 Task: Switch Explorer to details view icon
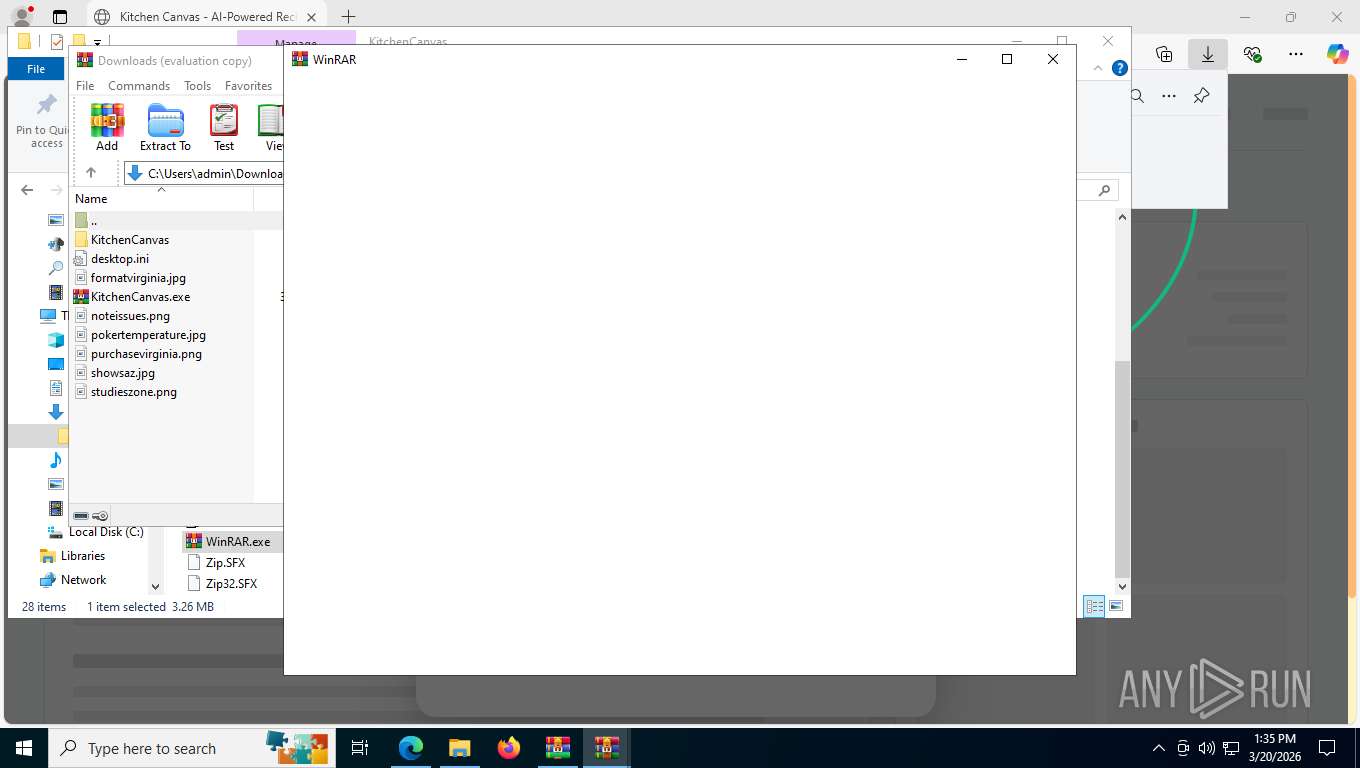point(1095,606)
